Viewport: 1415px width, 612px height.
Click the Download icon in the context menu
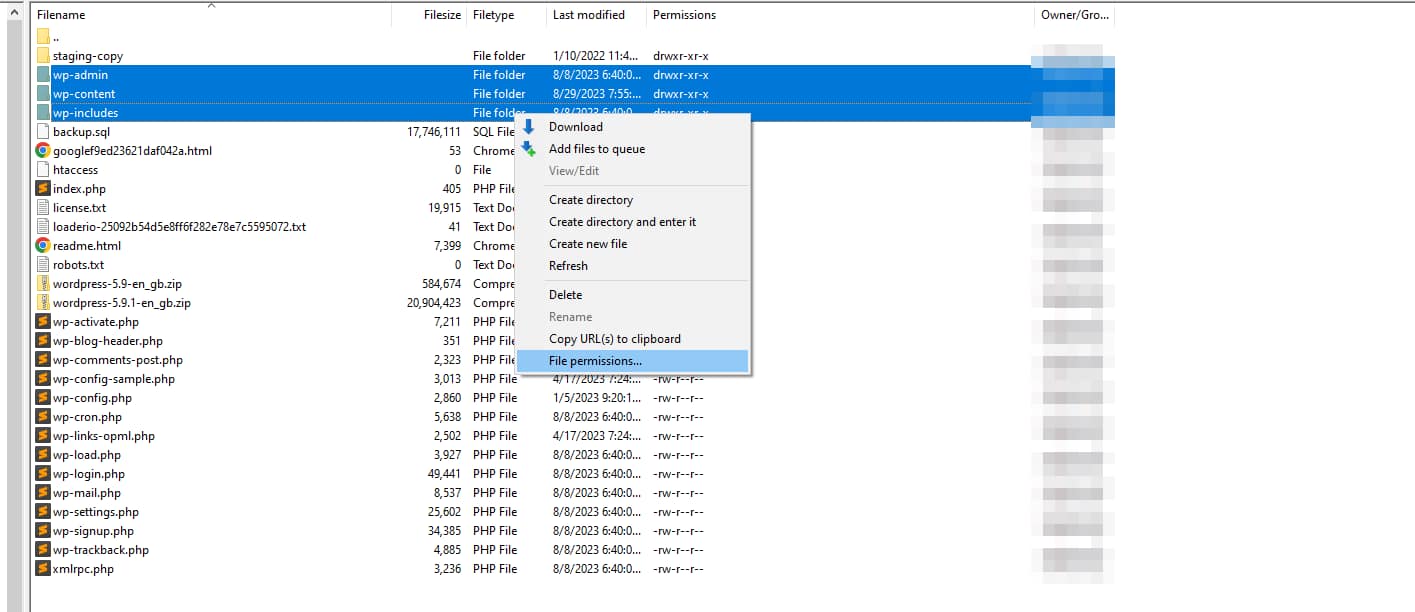(x=530, y=126)
